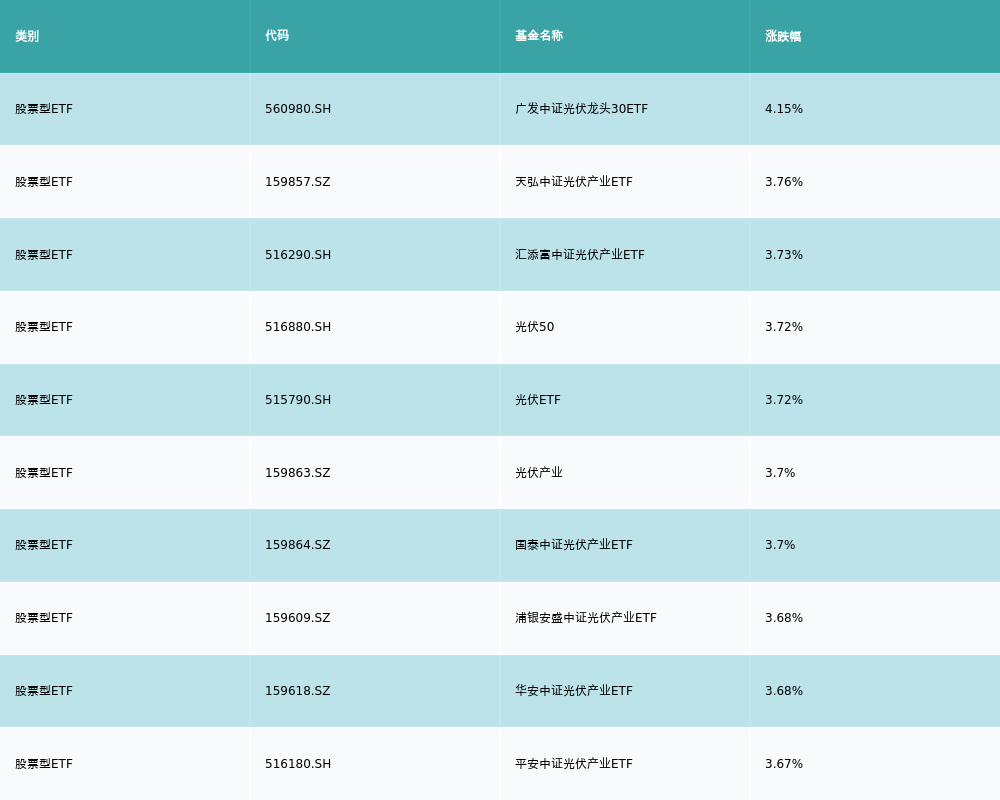Image resolution: width=1000 pixels, height=800 pixels.
Task: Click 股票型ETF in the 159857.SZ row
Action: click(44, 182)
